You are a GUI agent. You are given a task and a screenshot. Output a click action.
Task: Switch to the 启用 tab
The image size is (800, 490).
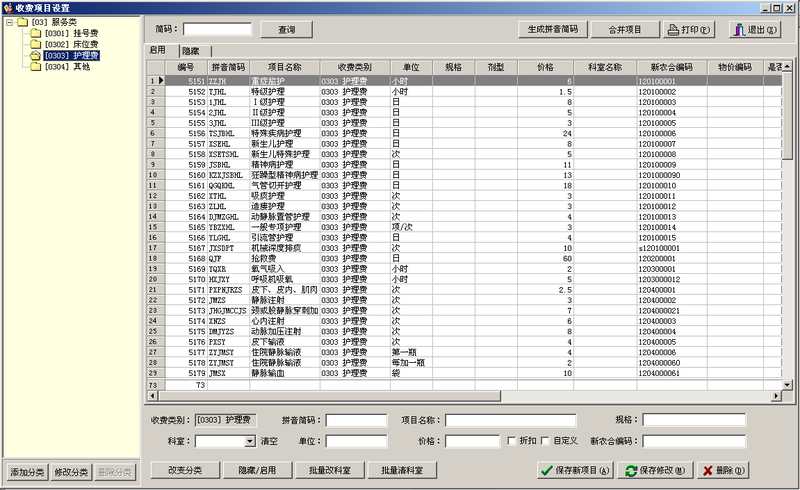157,50
